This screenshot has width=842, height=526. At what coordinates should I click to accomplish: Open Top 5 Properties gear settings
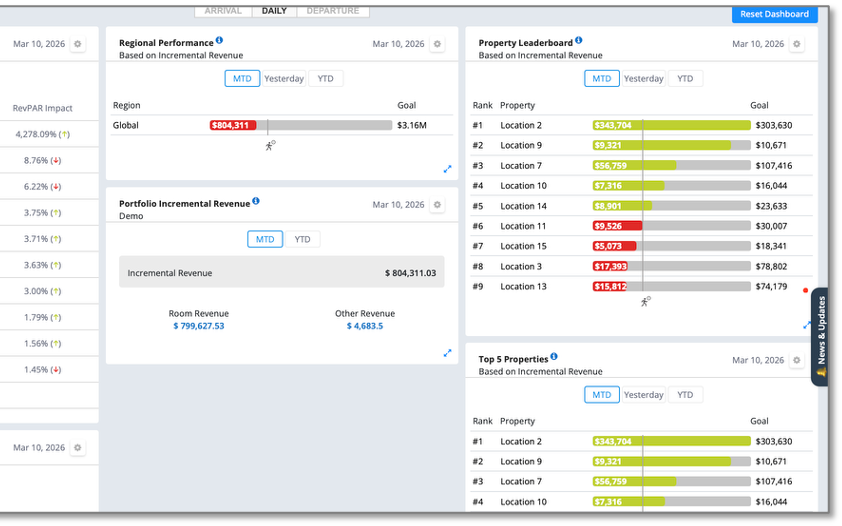(x=797, y=360)
